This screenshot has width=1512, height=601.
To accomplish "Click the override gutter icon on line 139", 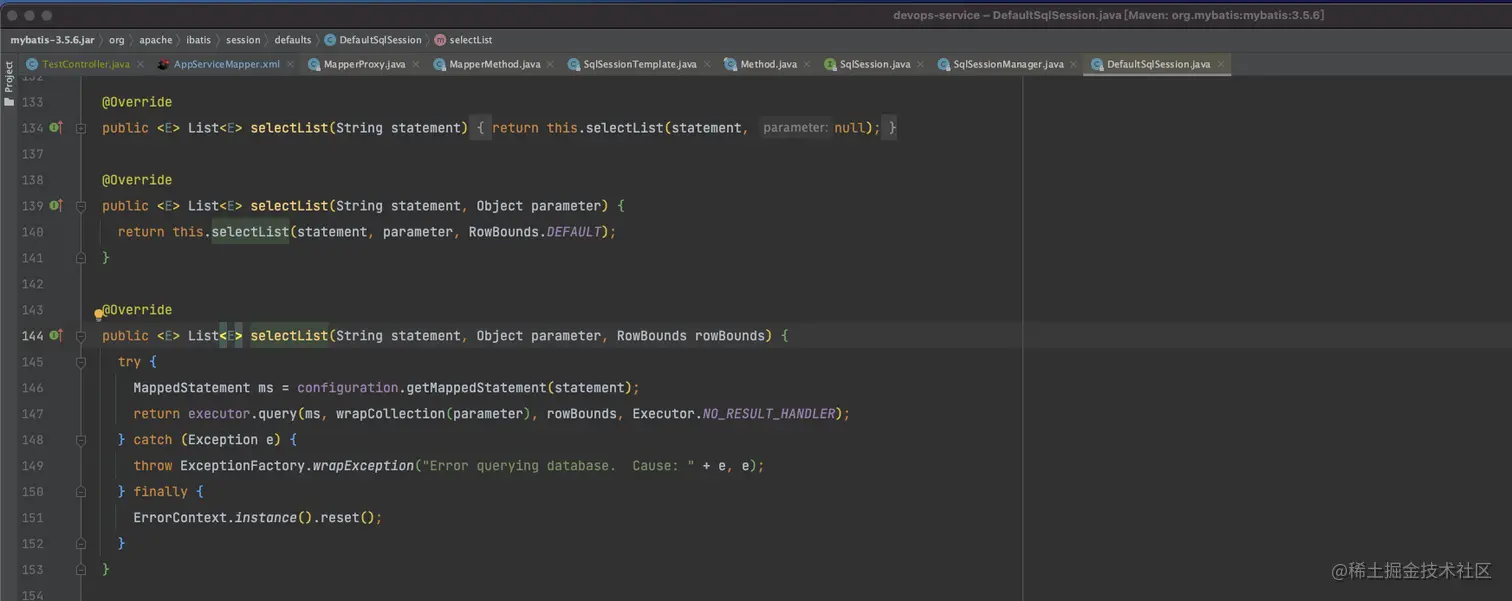I will click(x=56, y=205).
